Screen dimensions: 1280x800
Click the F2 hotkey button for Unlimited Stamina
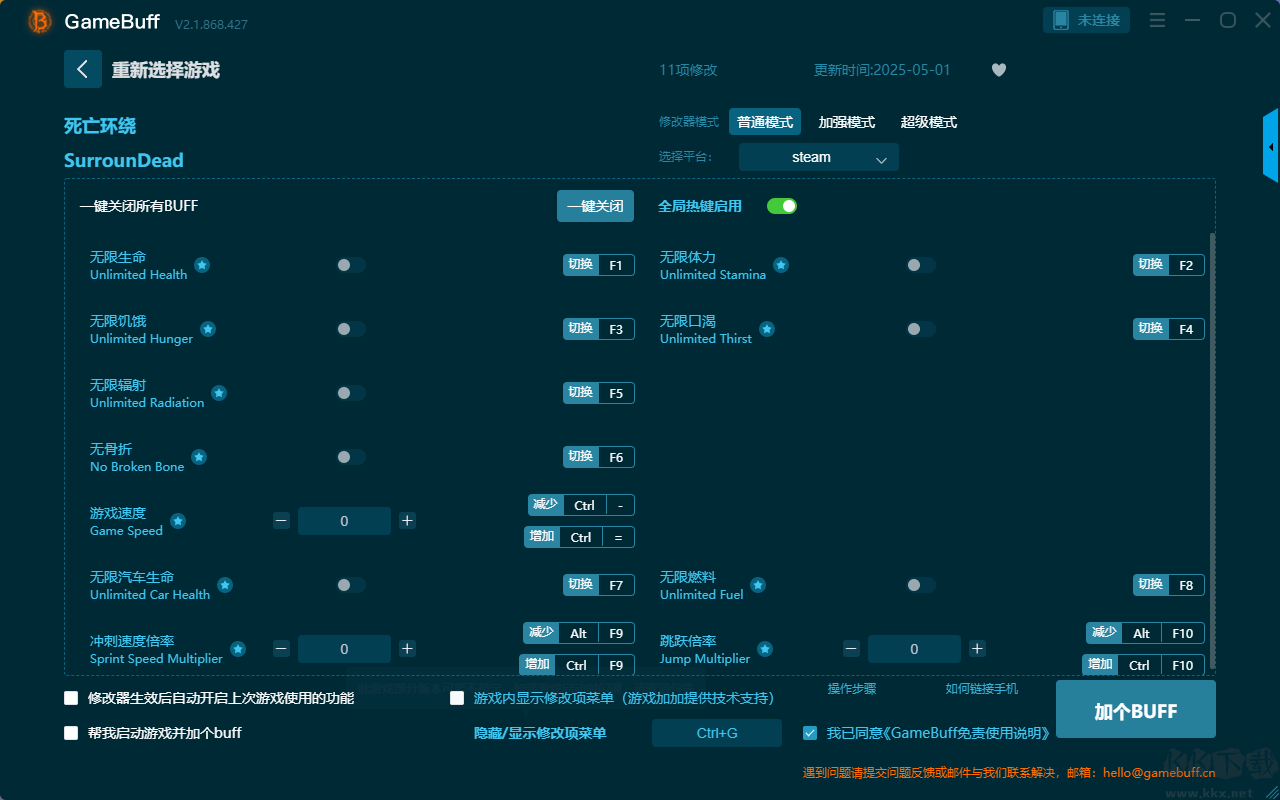pyautogui.click(x=1169, y=265)
